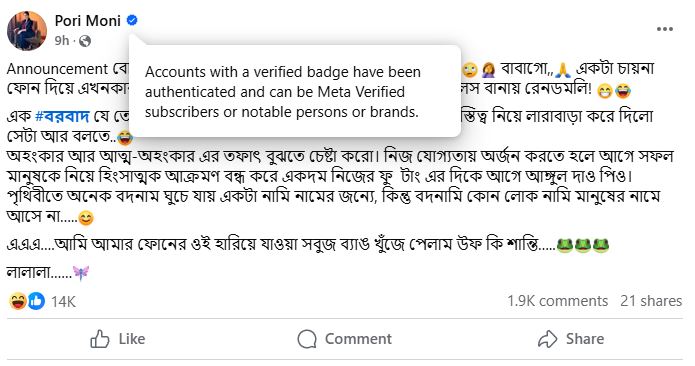Click the verified badge tooltip text

283,92
